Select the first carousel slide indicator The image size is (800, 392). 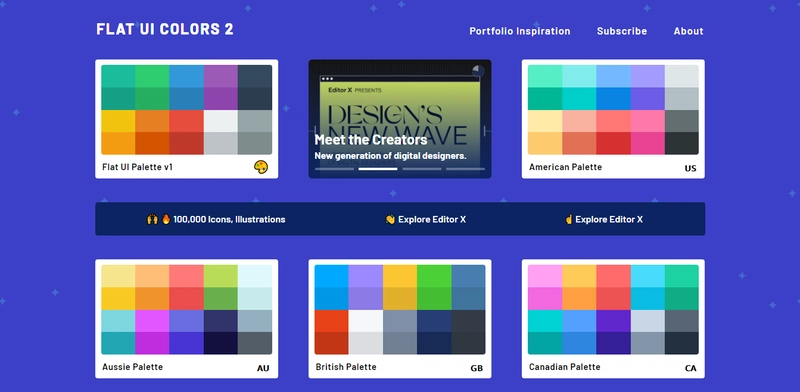[334, 169]
